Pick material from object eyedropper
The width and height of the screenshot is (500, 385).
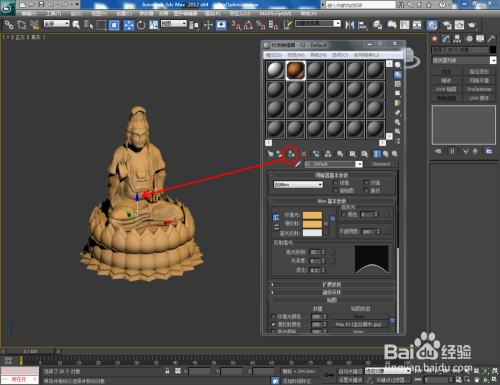[298, 164]
